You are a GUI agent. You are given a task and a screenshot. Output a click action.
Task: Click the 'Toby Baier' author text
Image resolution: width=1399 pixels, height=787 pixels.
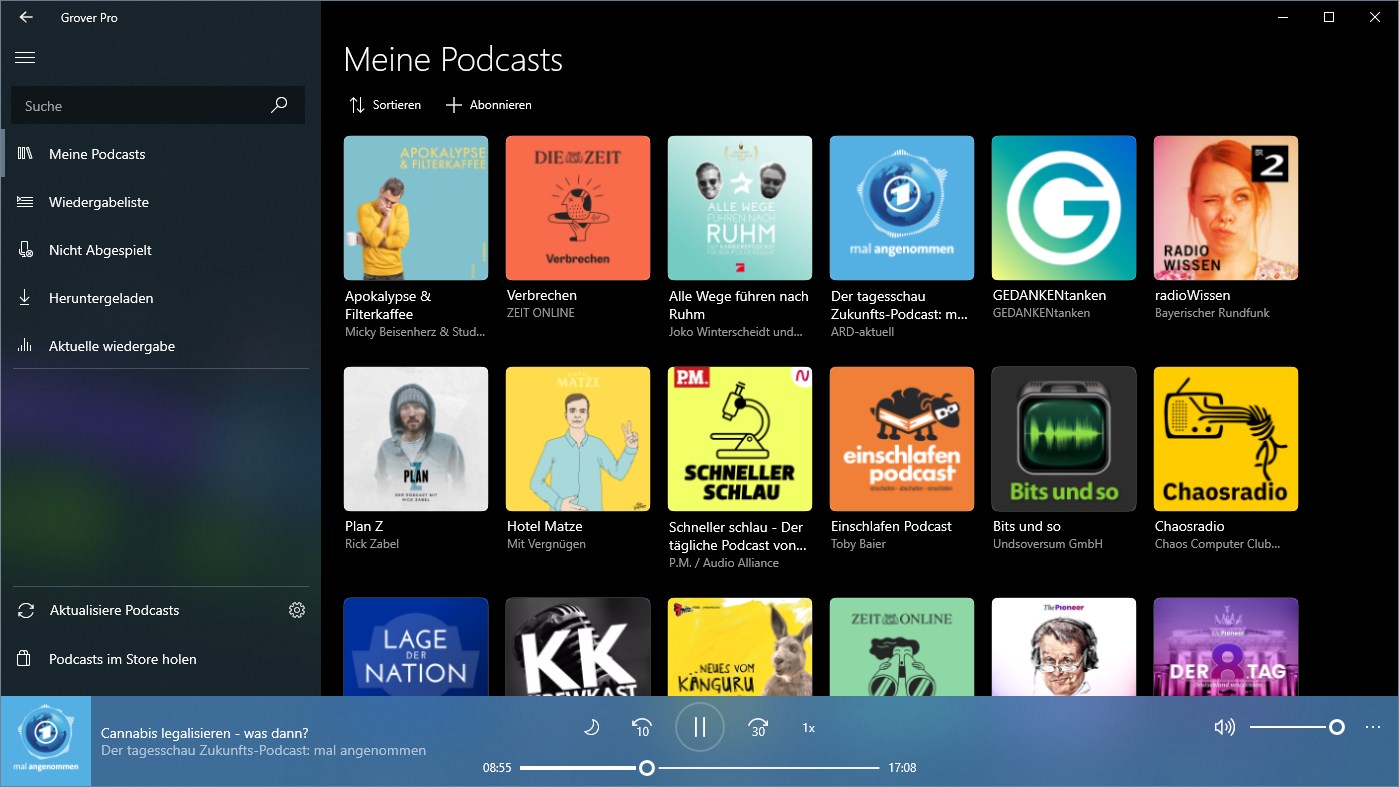859,544
